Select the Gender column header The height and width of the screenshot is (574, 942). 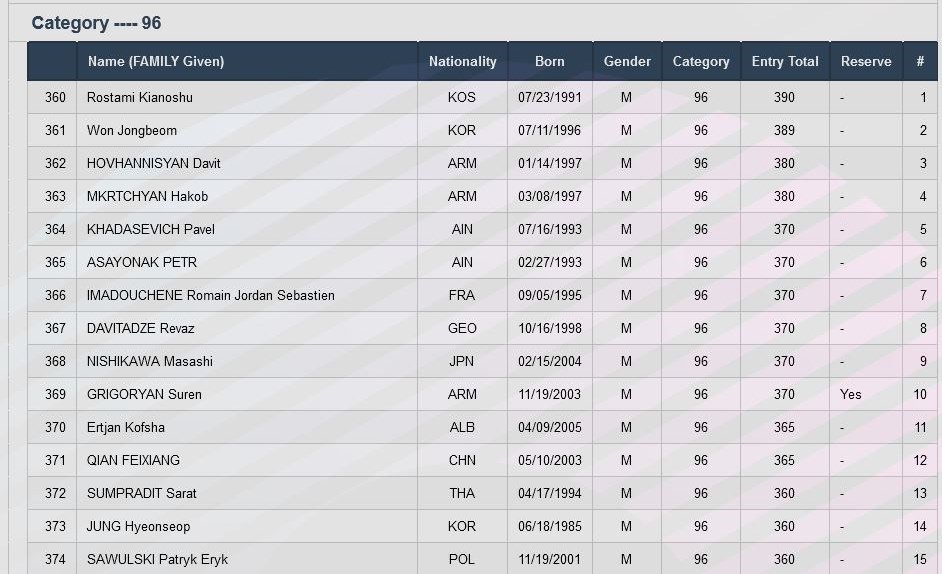pos(627,61)
